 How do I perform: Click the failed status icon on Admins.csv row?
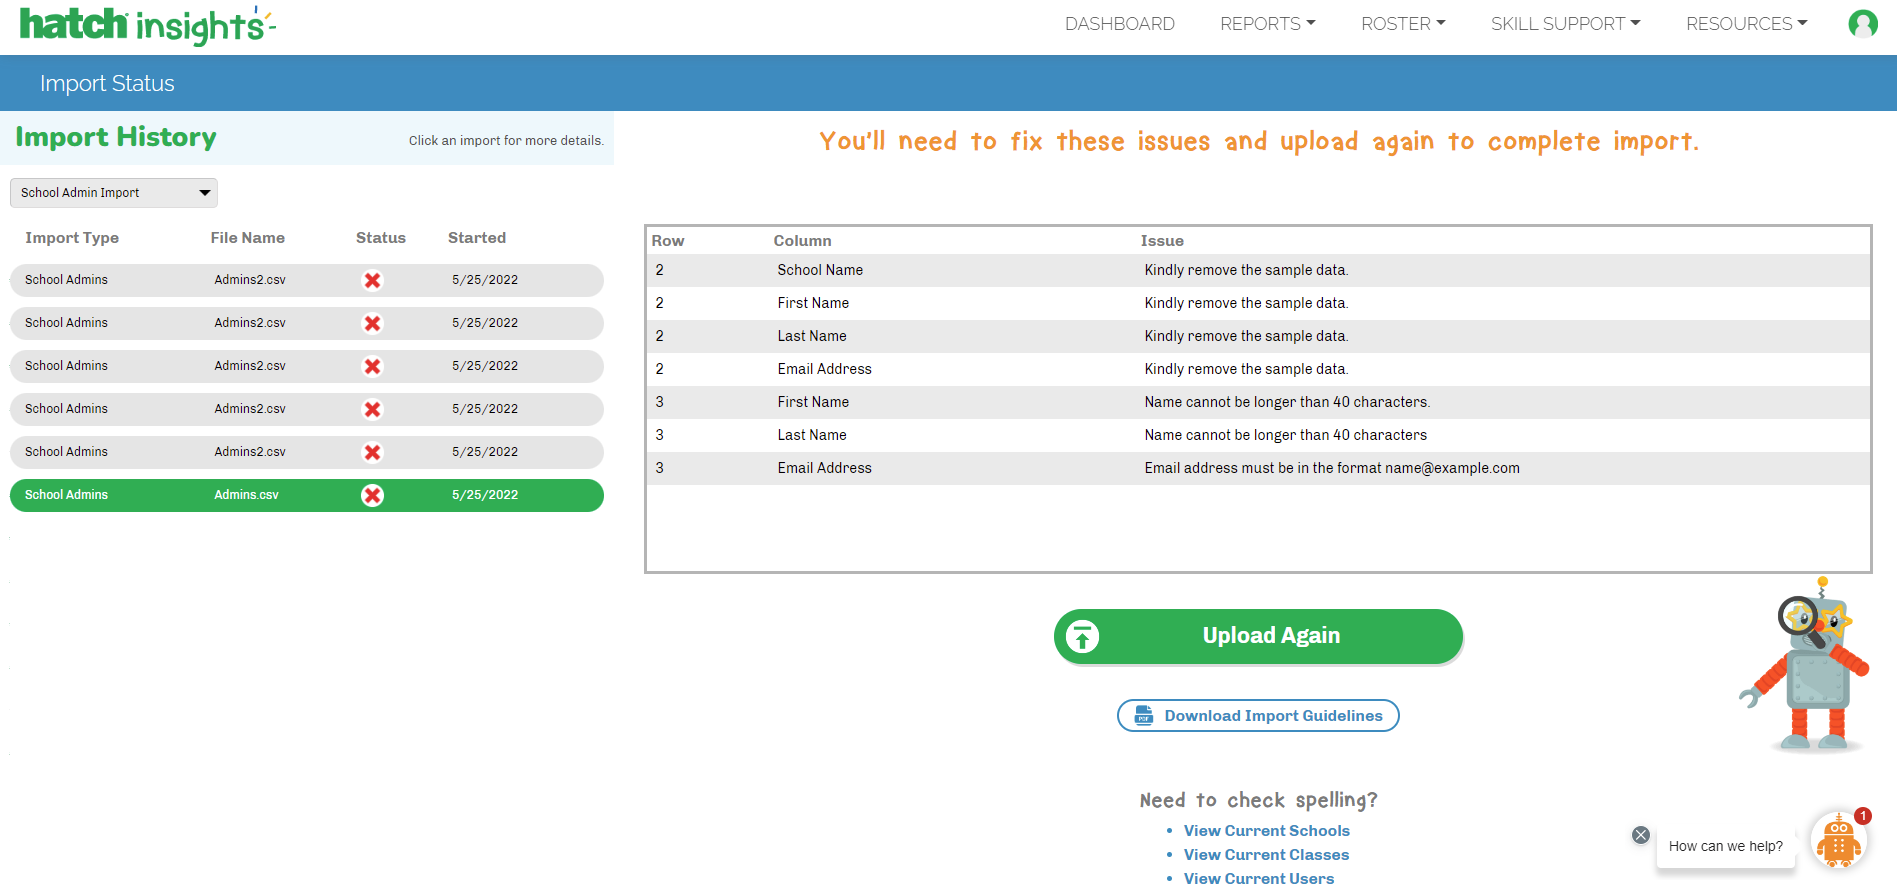372,496
